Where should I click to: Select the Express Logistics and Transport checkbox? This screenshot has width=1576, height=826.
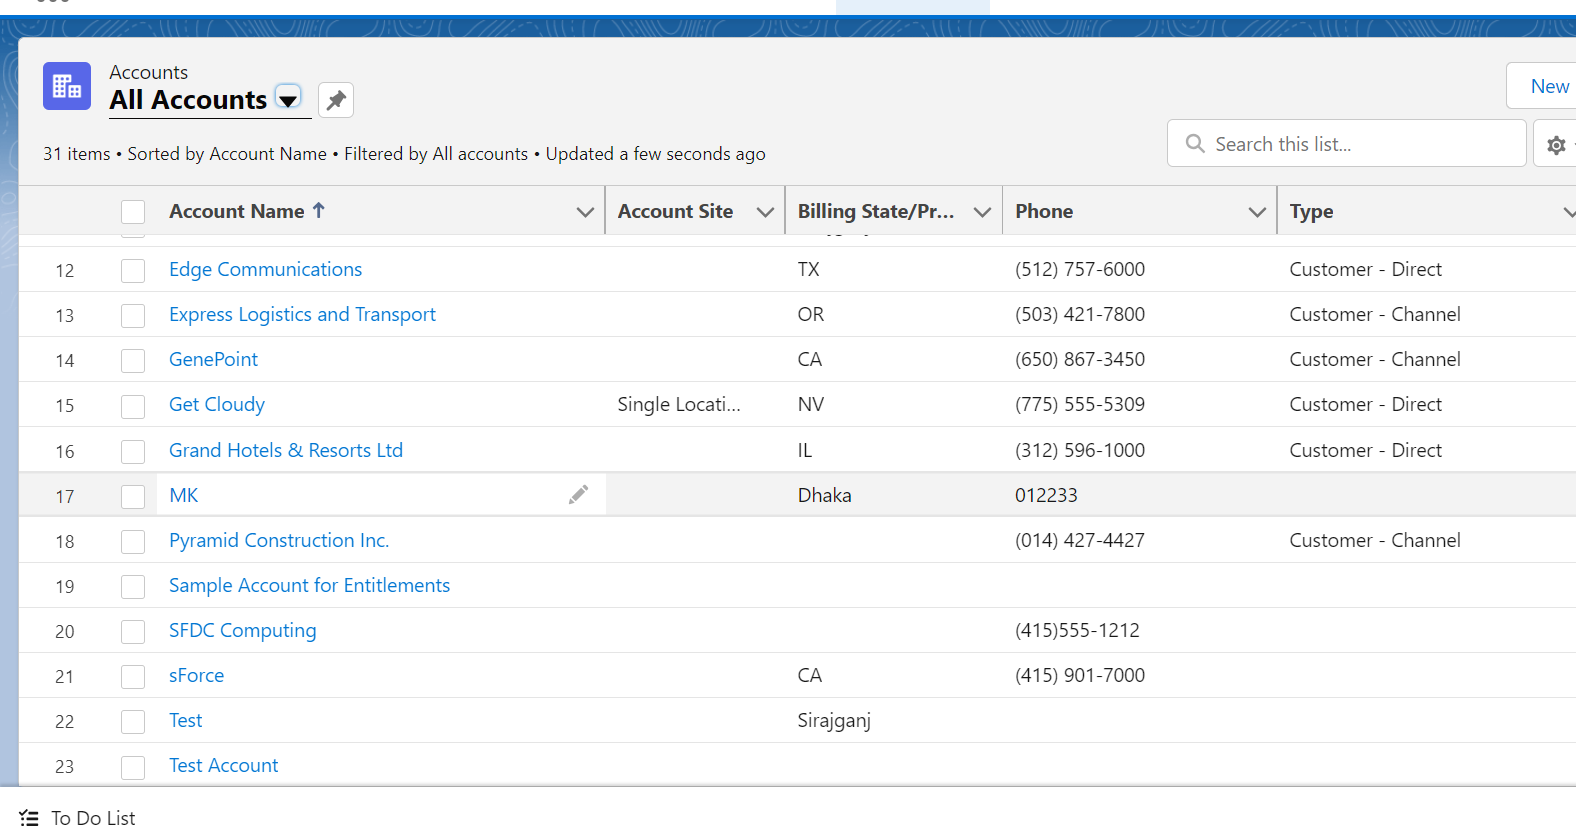pos(133,316)
